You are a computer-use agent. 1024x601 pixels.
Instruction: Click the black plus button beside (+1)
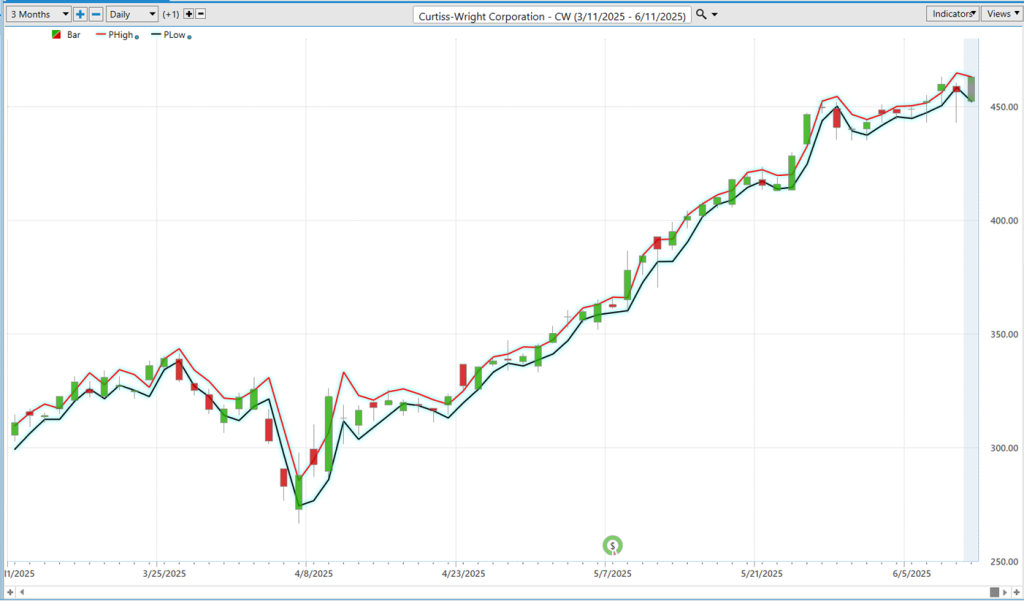point(188,14)
